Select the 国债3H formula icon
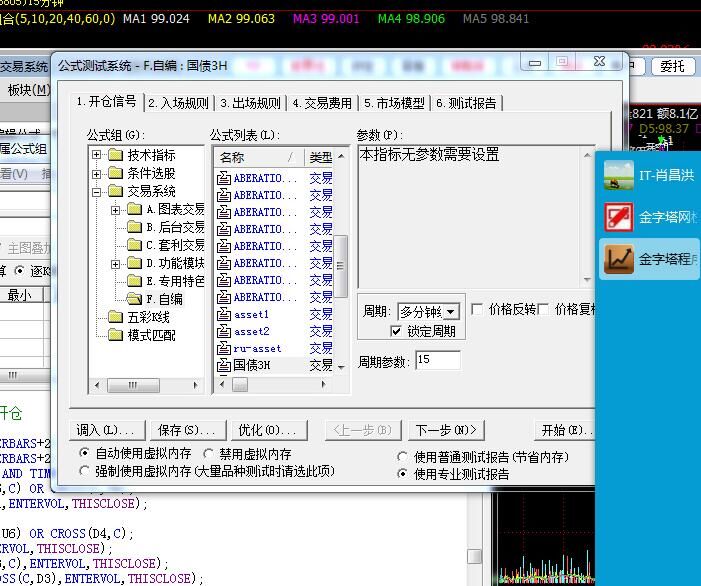 [224, 366]
